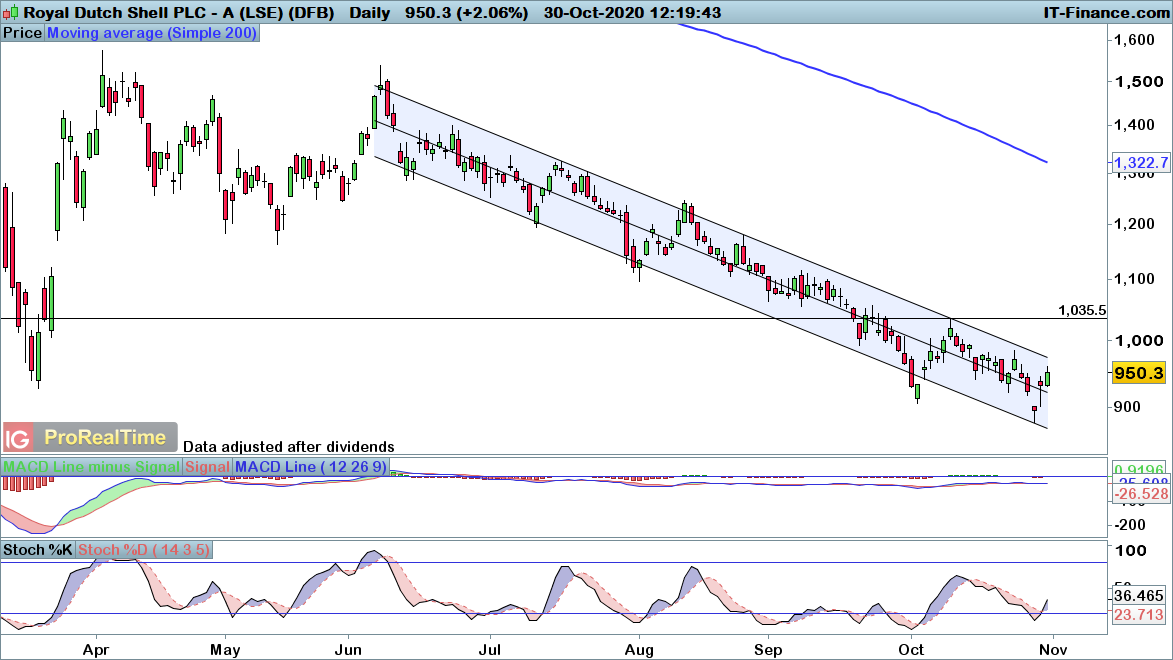Click the red -26.528 MACD value

[1140, 494]
